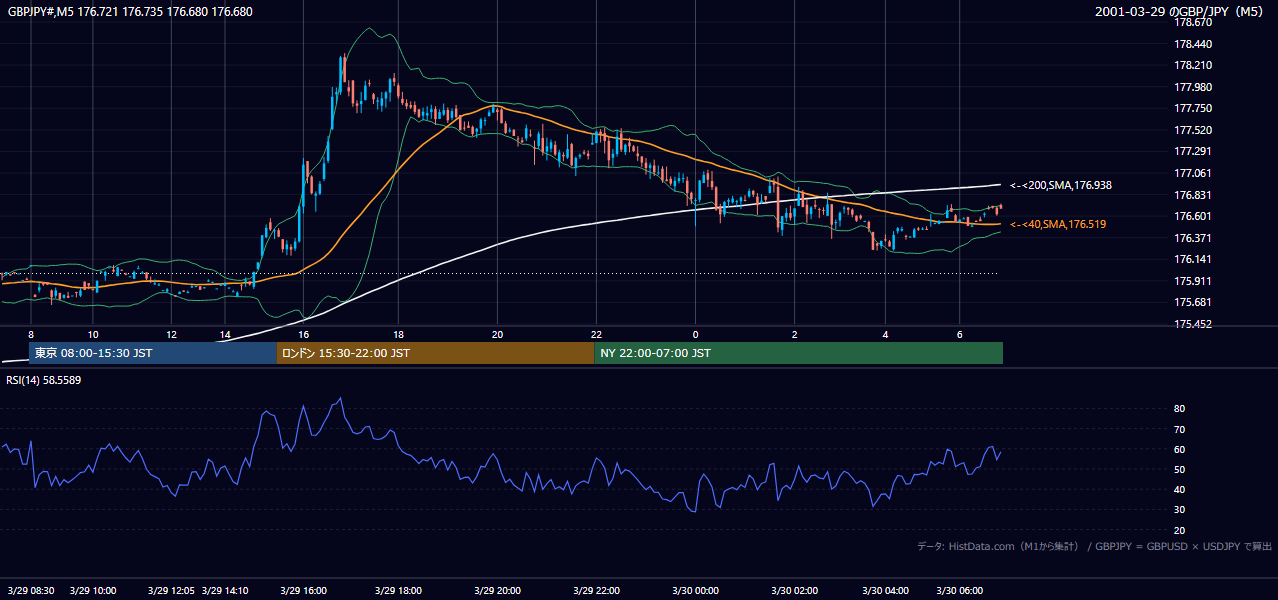Click the date label 3/30 04:00
This screenshot has height=600, width=1278.
[x=885, y=590]
